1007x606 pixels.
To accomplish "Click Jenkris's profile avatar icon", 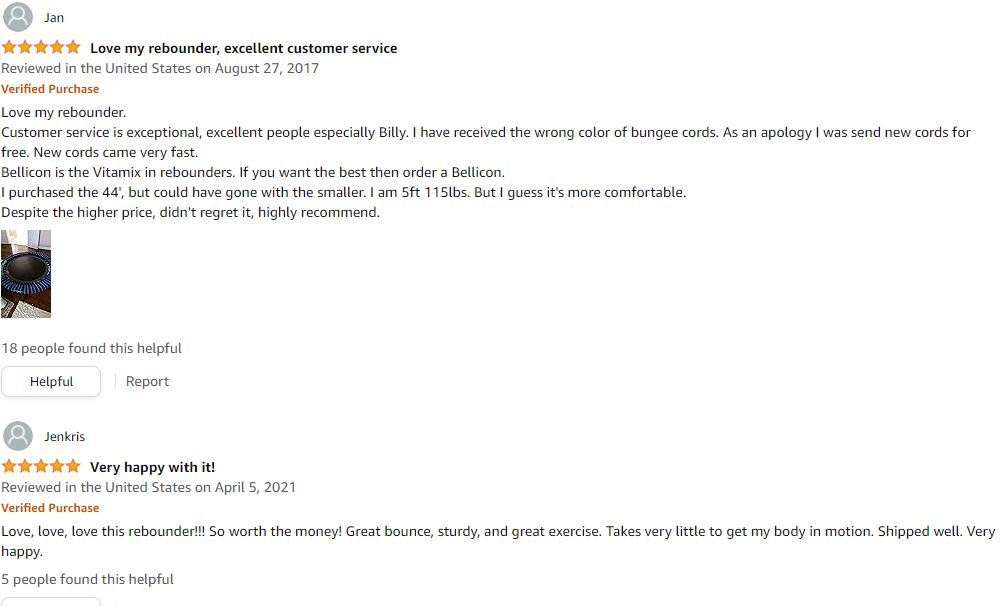I will 18,436.
